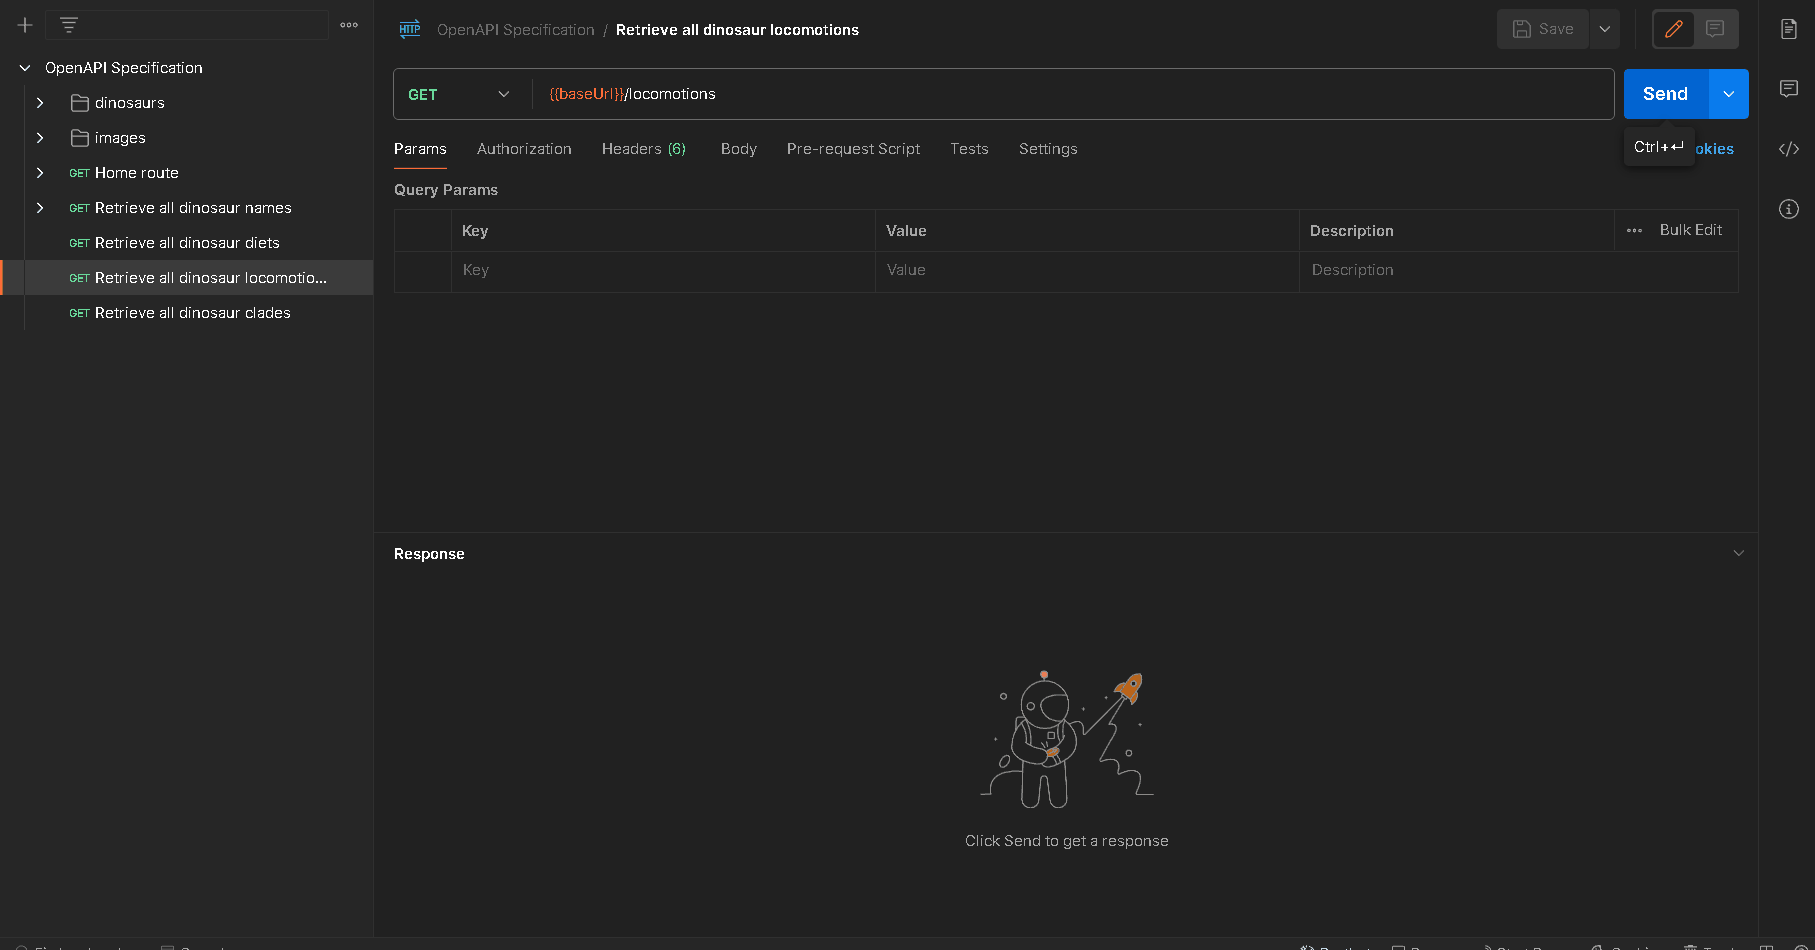Collapse the OpenAPI Specification collection
1815x950 pixels.
click(x=25, y=68)
